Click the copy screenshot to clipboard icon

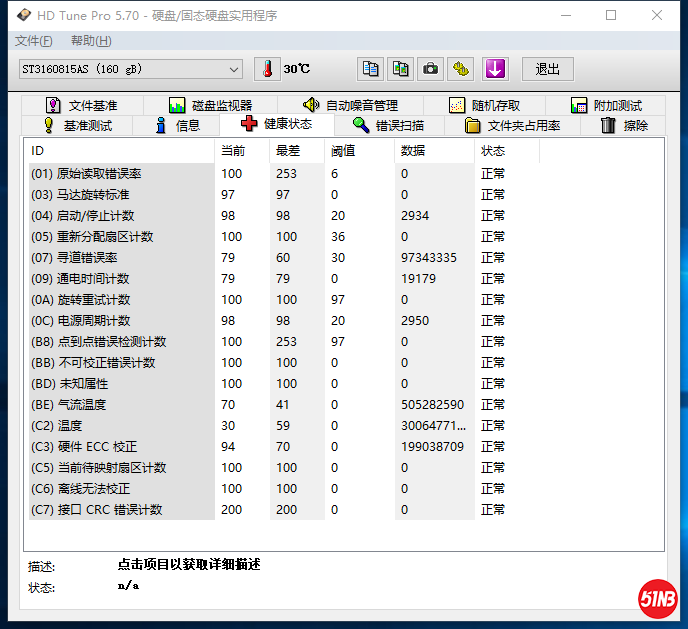pyautogui.click(x=401, y=69)
